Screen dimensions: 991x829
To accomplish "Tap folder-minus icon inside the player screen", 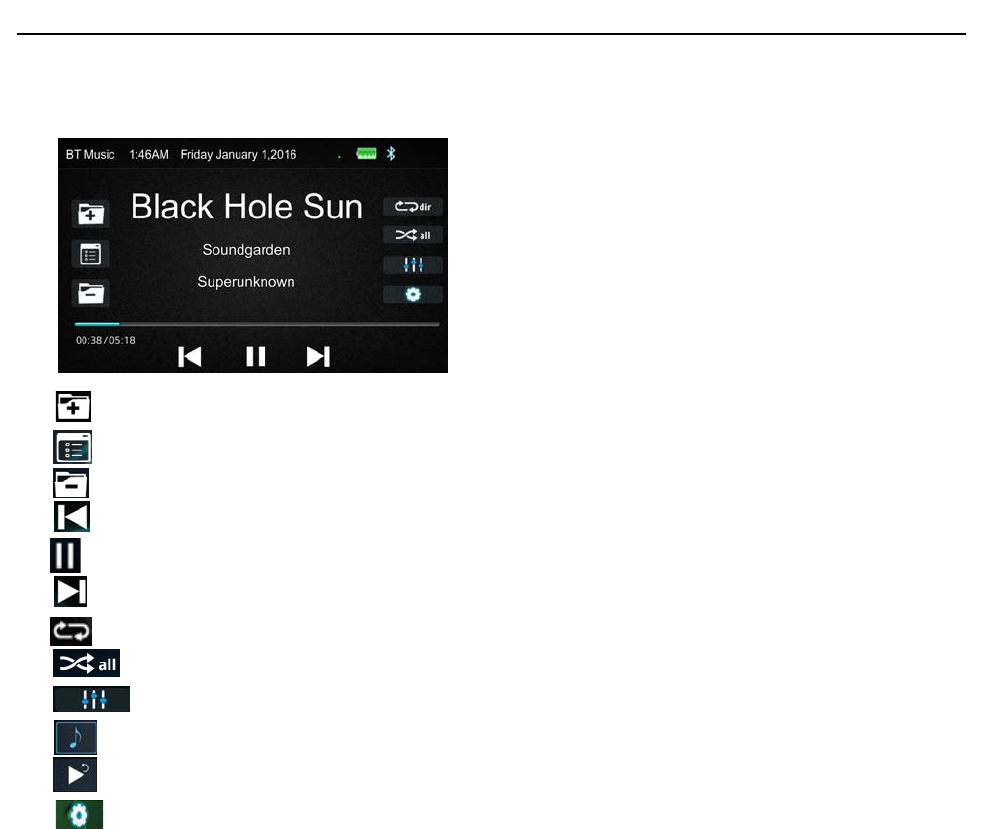I will [x=90, y=293].
